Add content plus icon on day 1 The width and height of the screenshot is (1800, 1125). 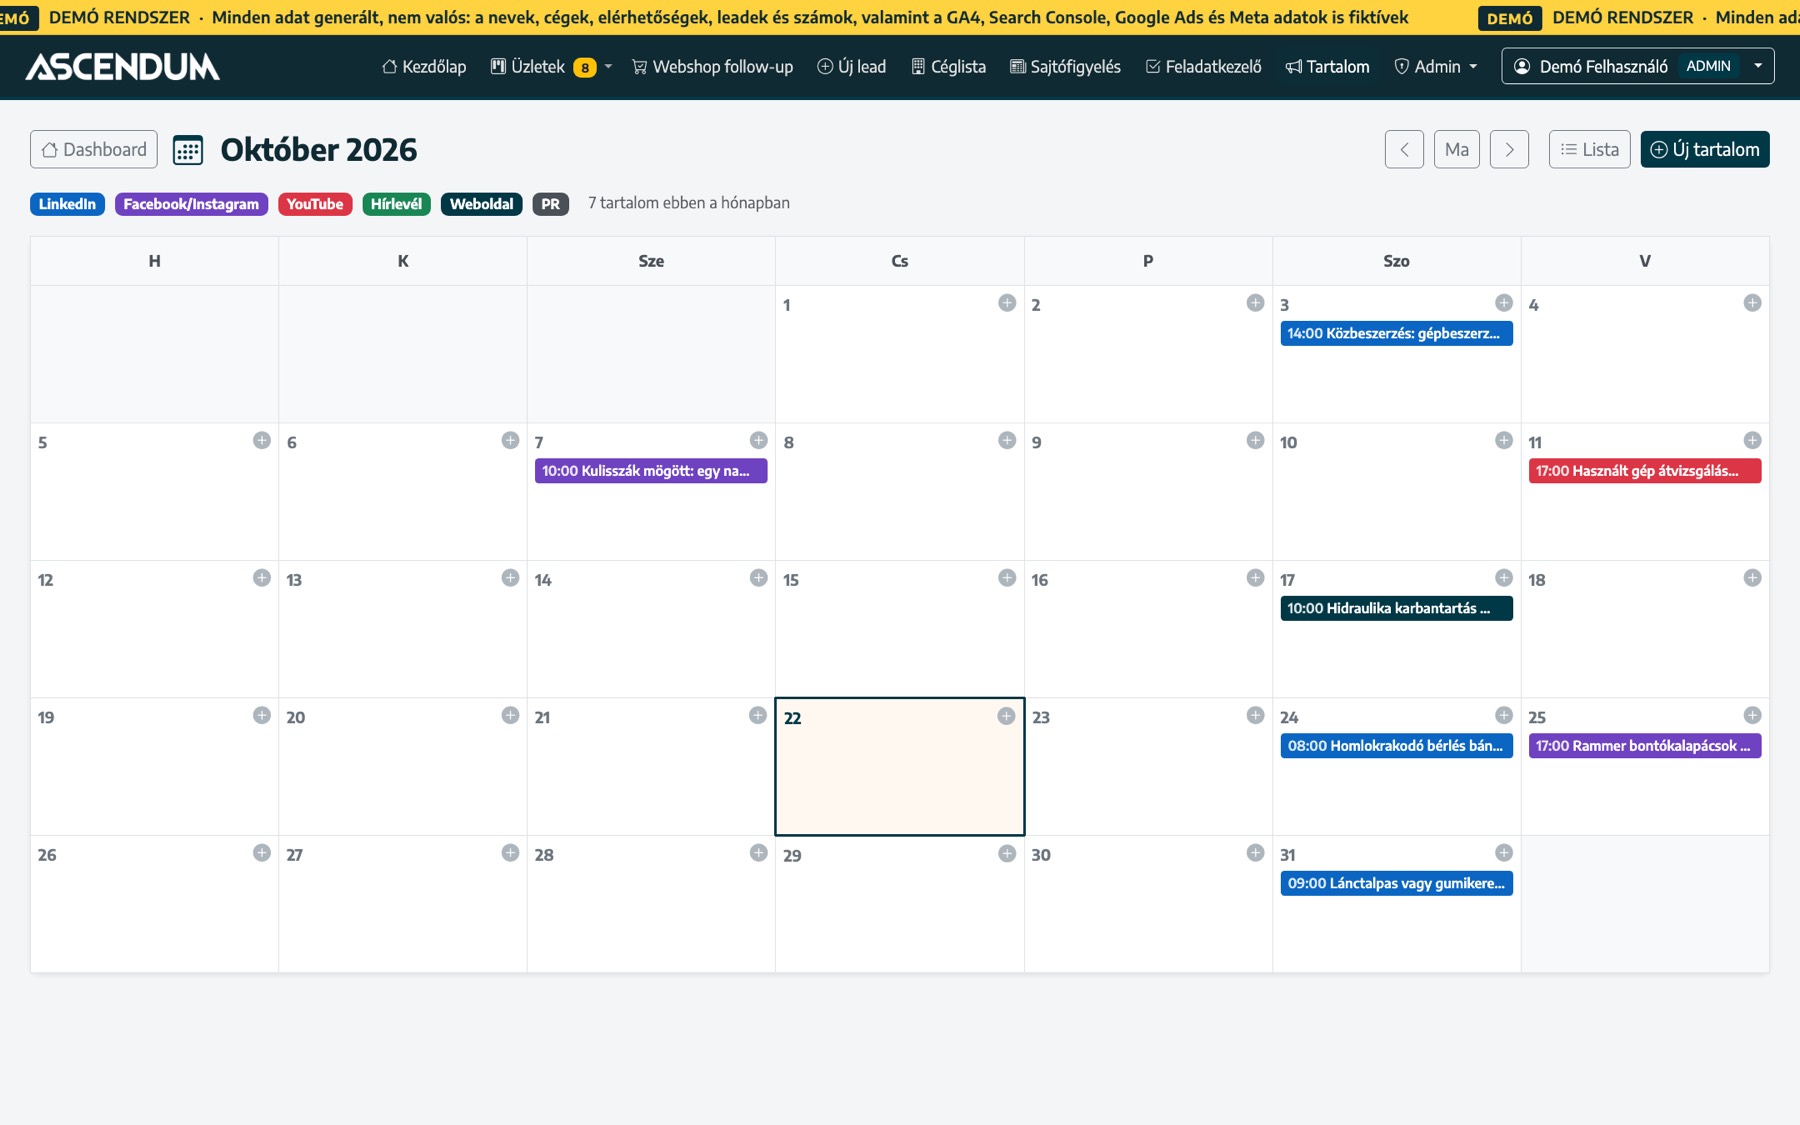point(1007,303)
